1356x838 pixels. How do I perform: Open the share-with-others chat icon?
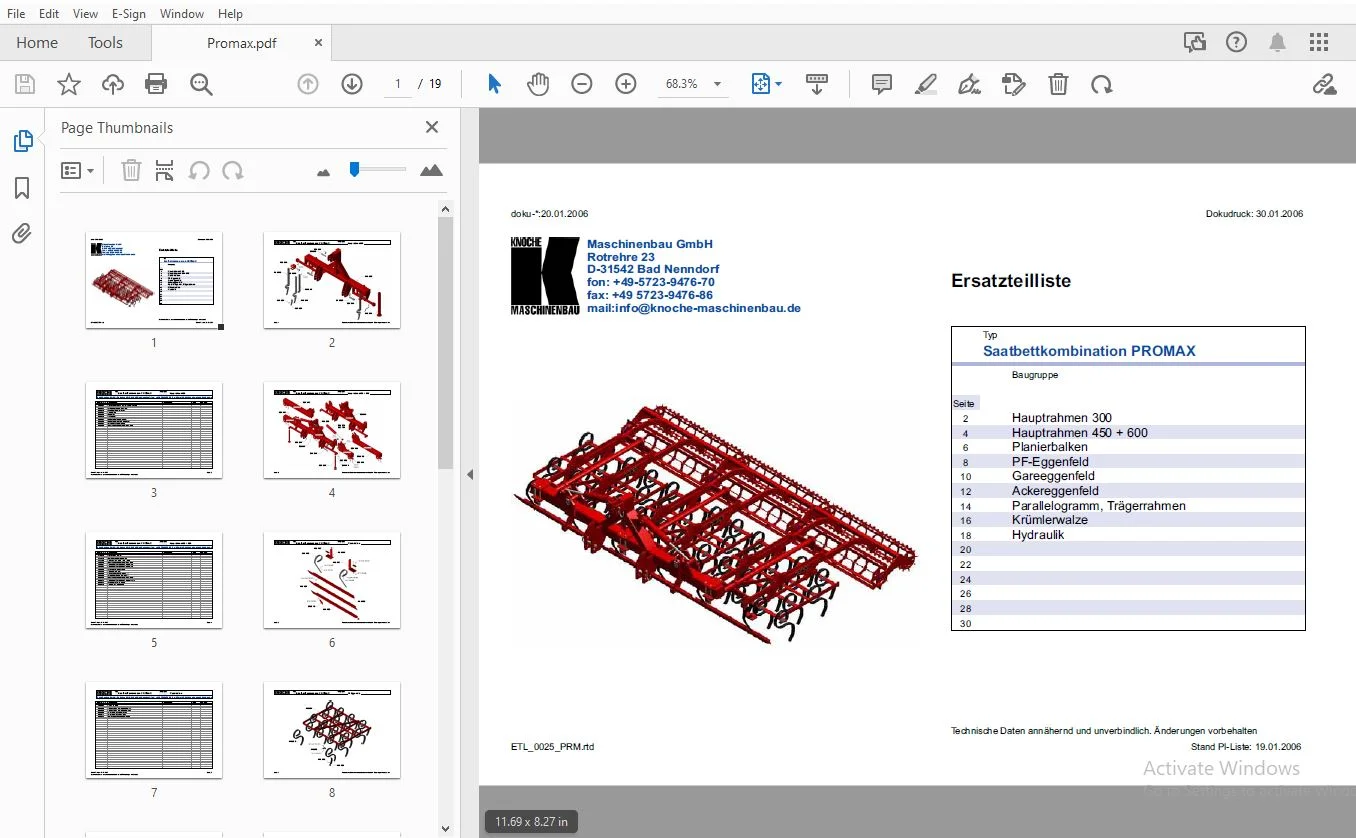[1195, 42]
